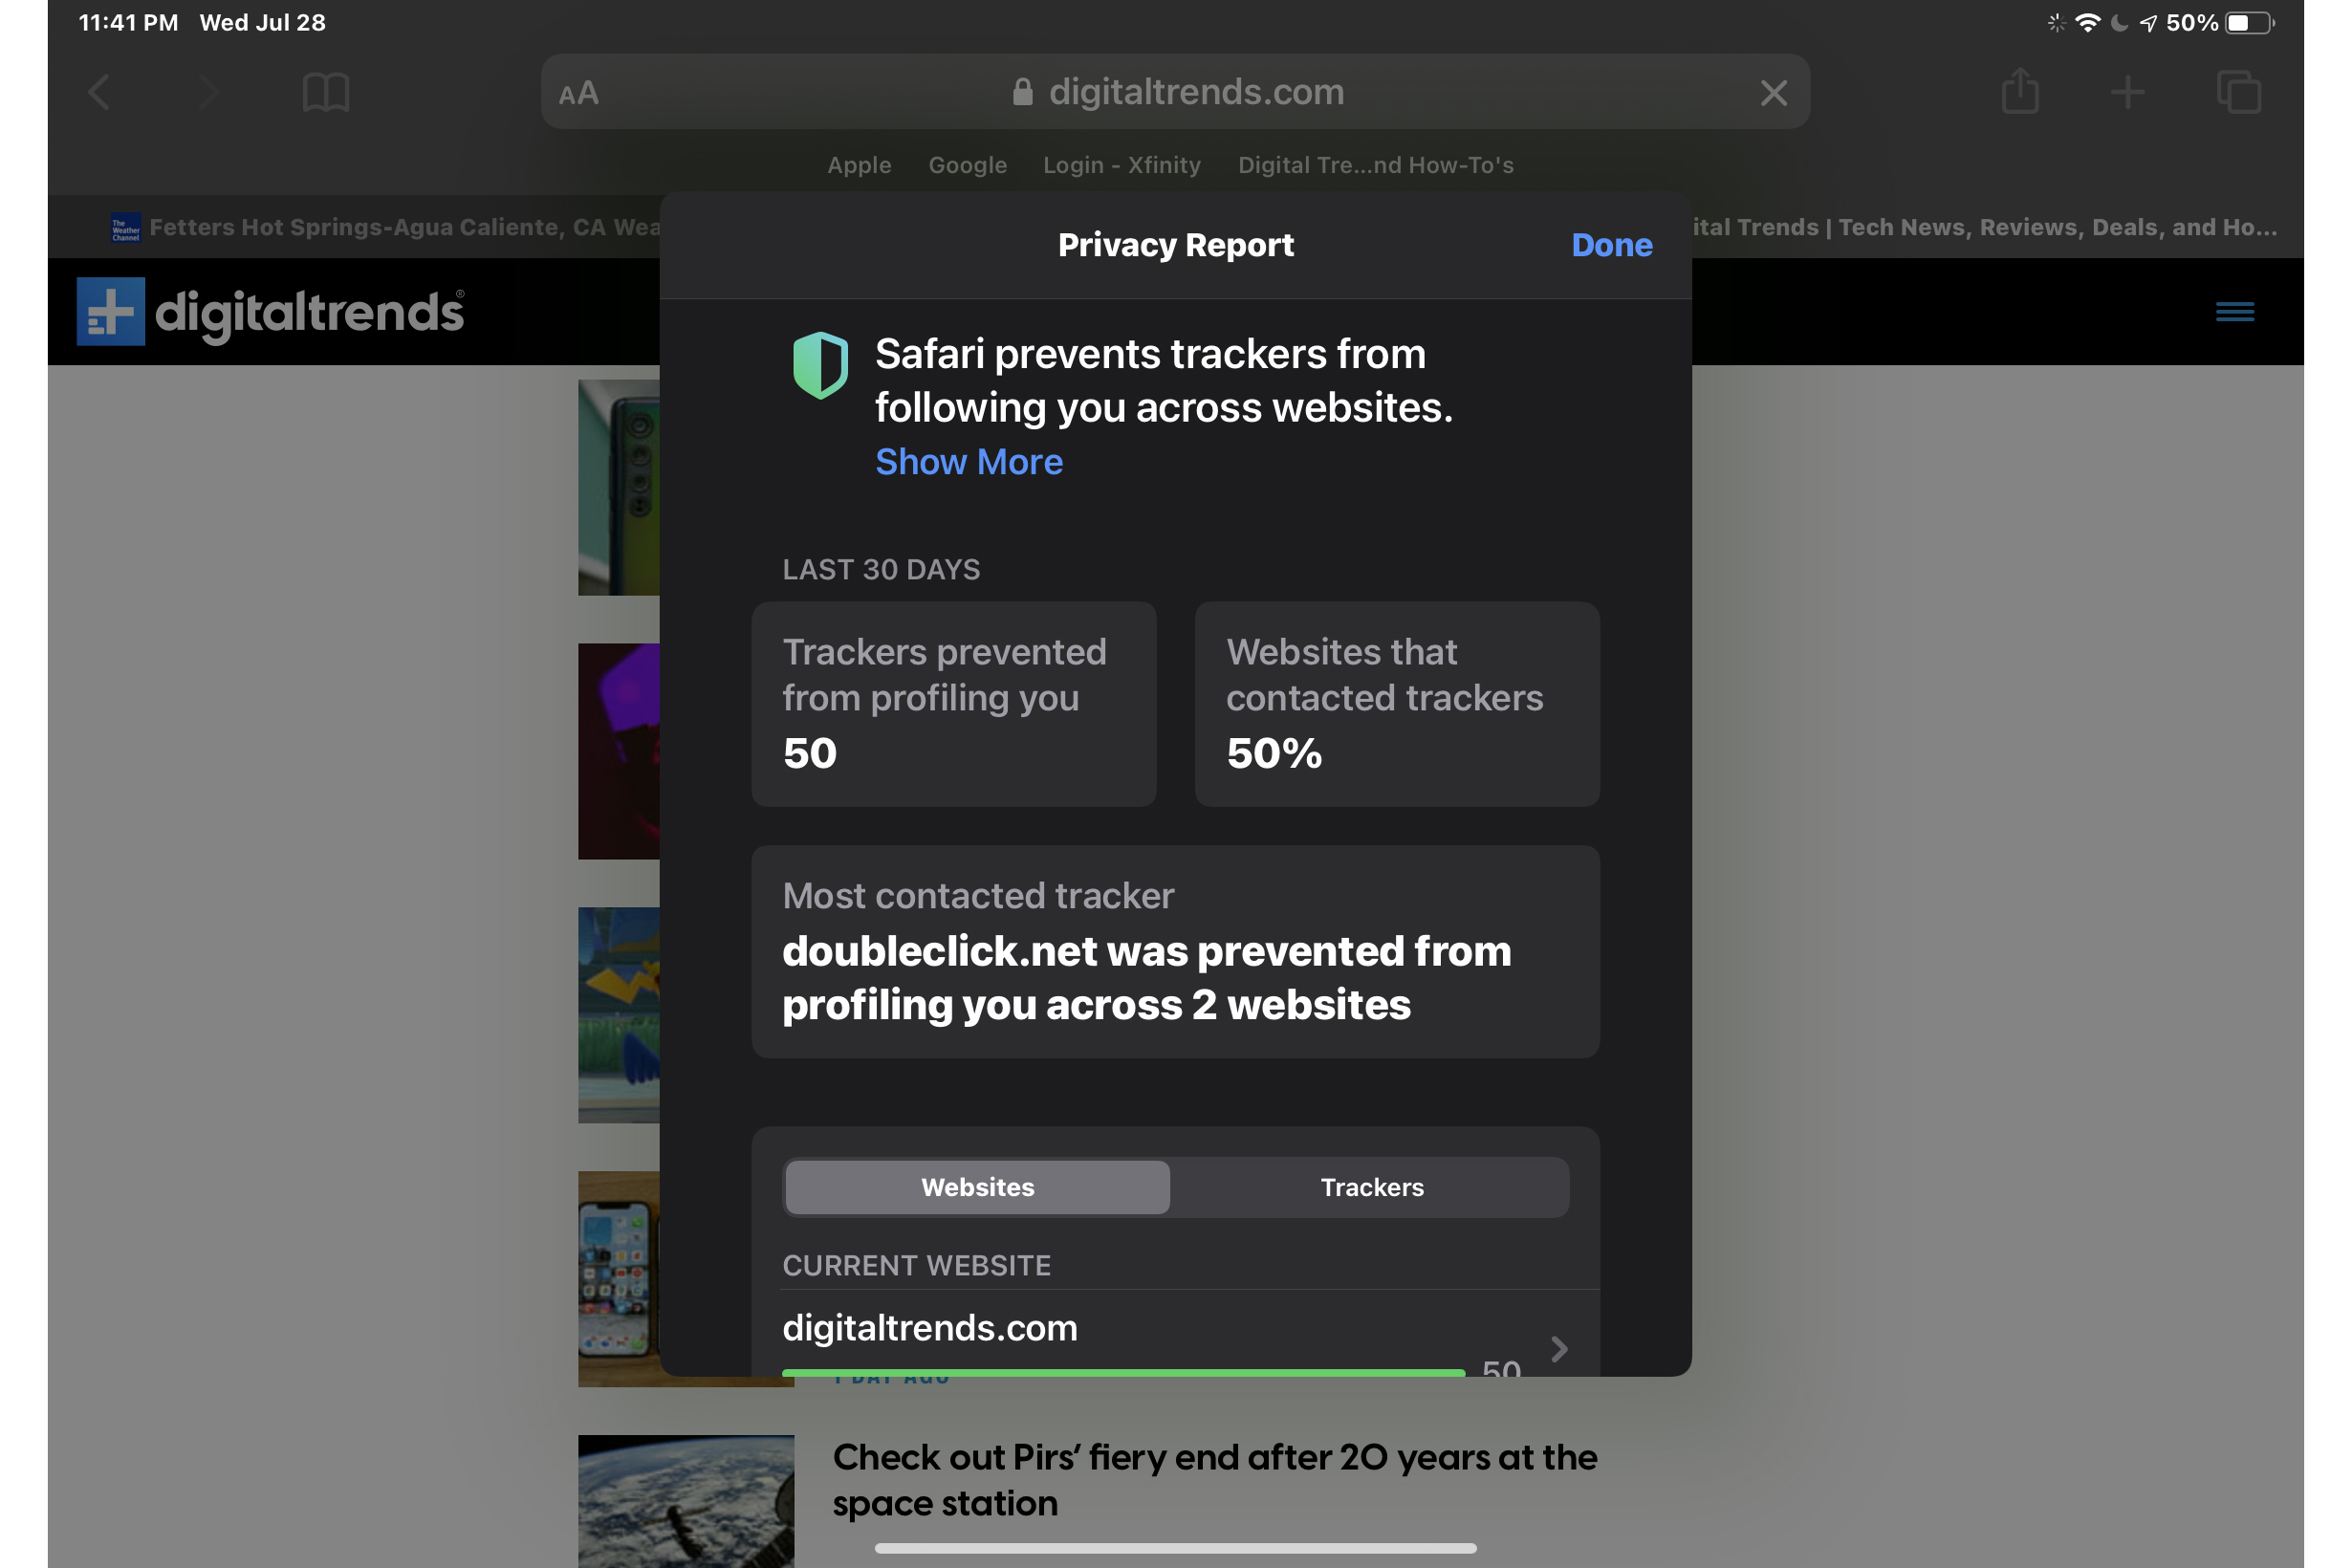Click the digitaltrends.com green tracker bar
Image resolution: width=2352 pixels, height=1568 pixels.
coord(1123,1373)
